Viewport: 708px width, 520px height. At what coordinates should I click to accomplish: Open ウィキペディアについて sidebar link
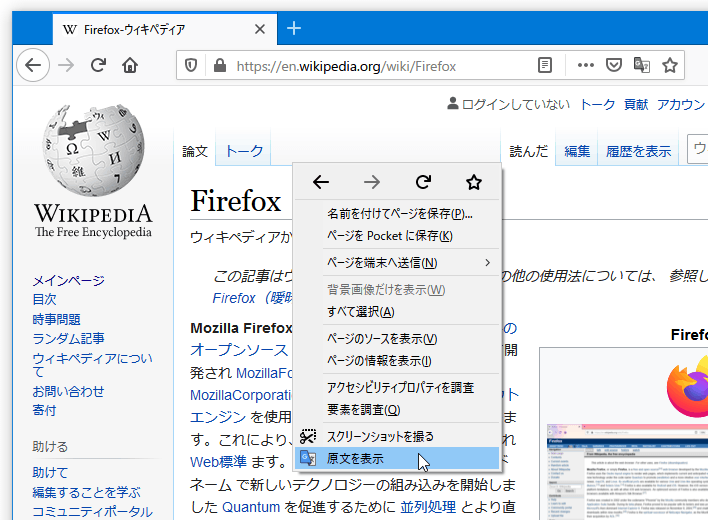93,365
